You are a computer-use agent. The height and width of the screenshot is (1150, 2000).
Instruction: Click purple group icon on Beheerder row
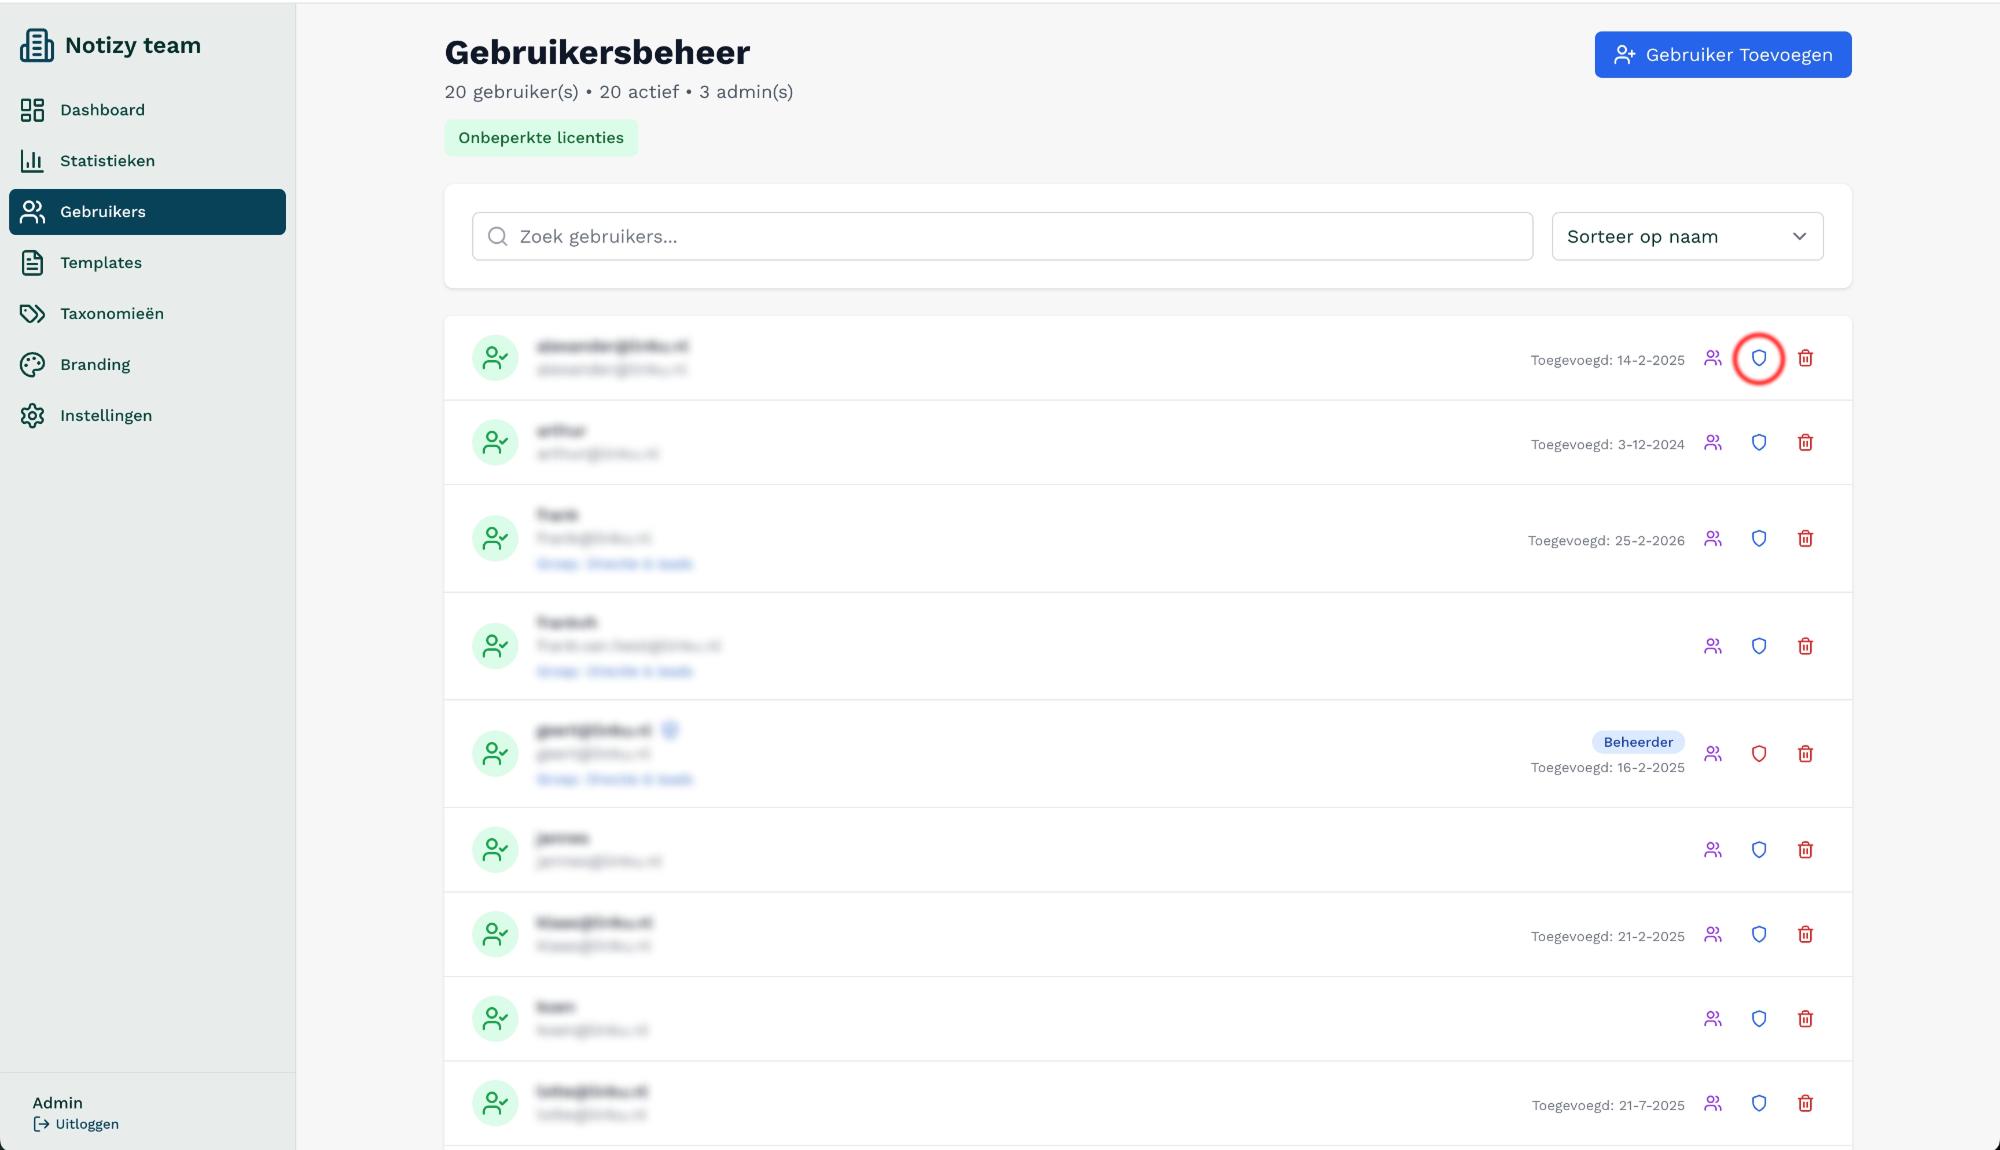1712,754
